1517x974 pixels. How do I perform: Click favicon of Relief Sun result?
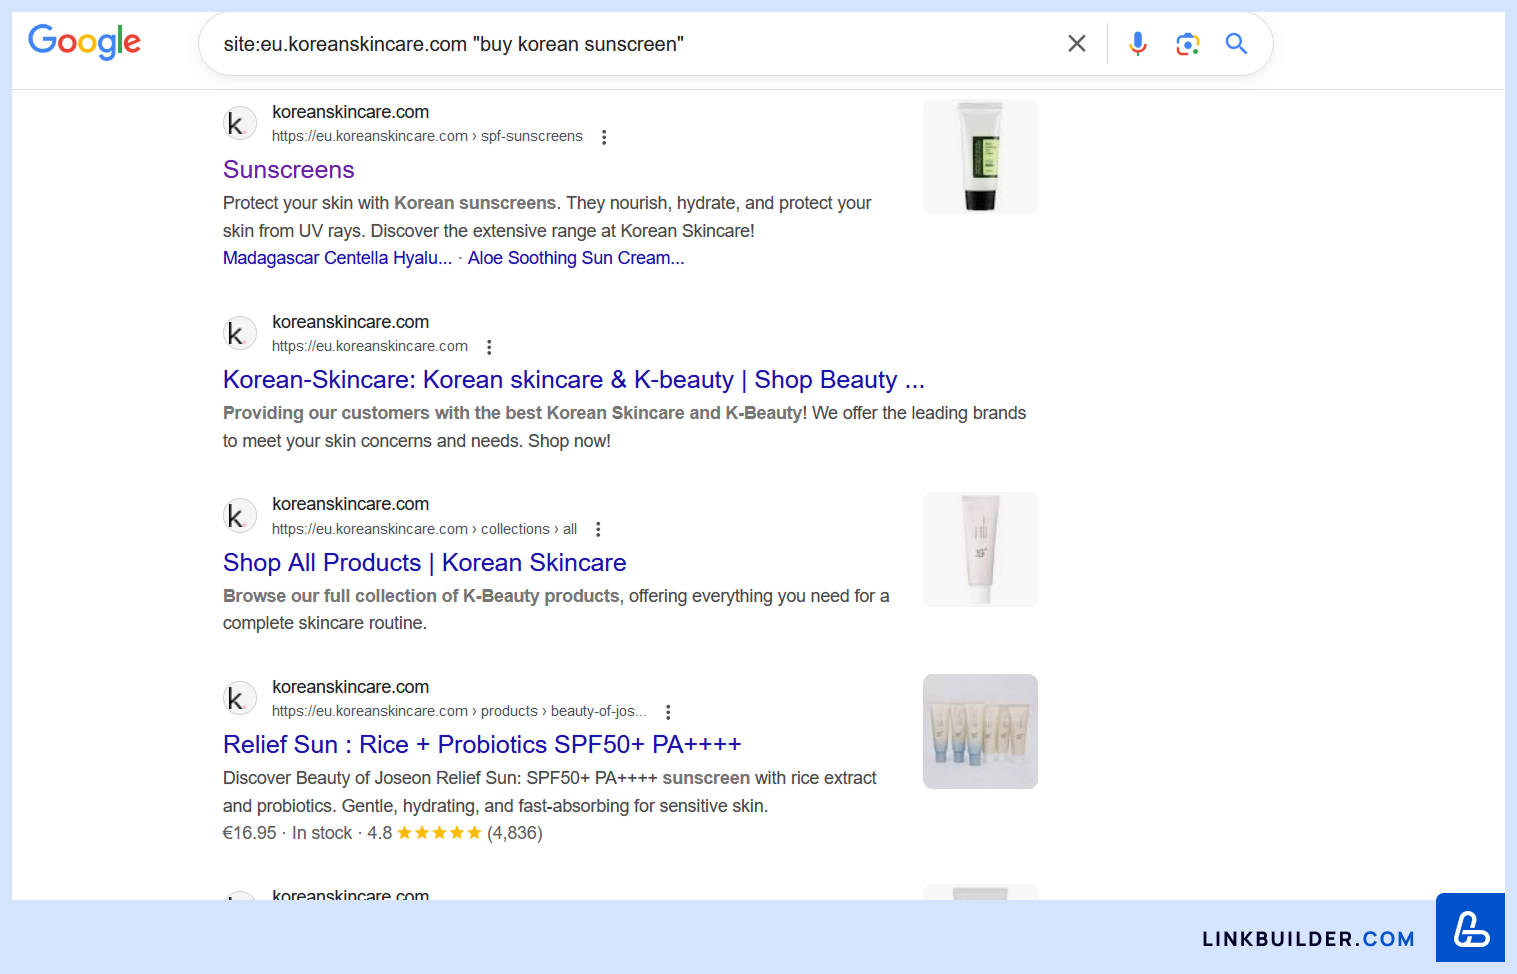(x=239, y=699)
